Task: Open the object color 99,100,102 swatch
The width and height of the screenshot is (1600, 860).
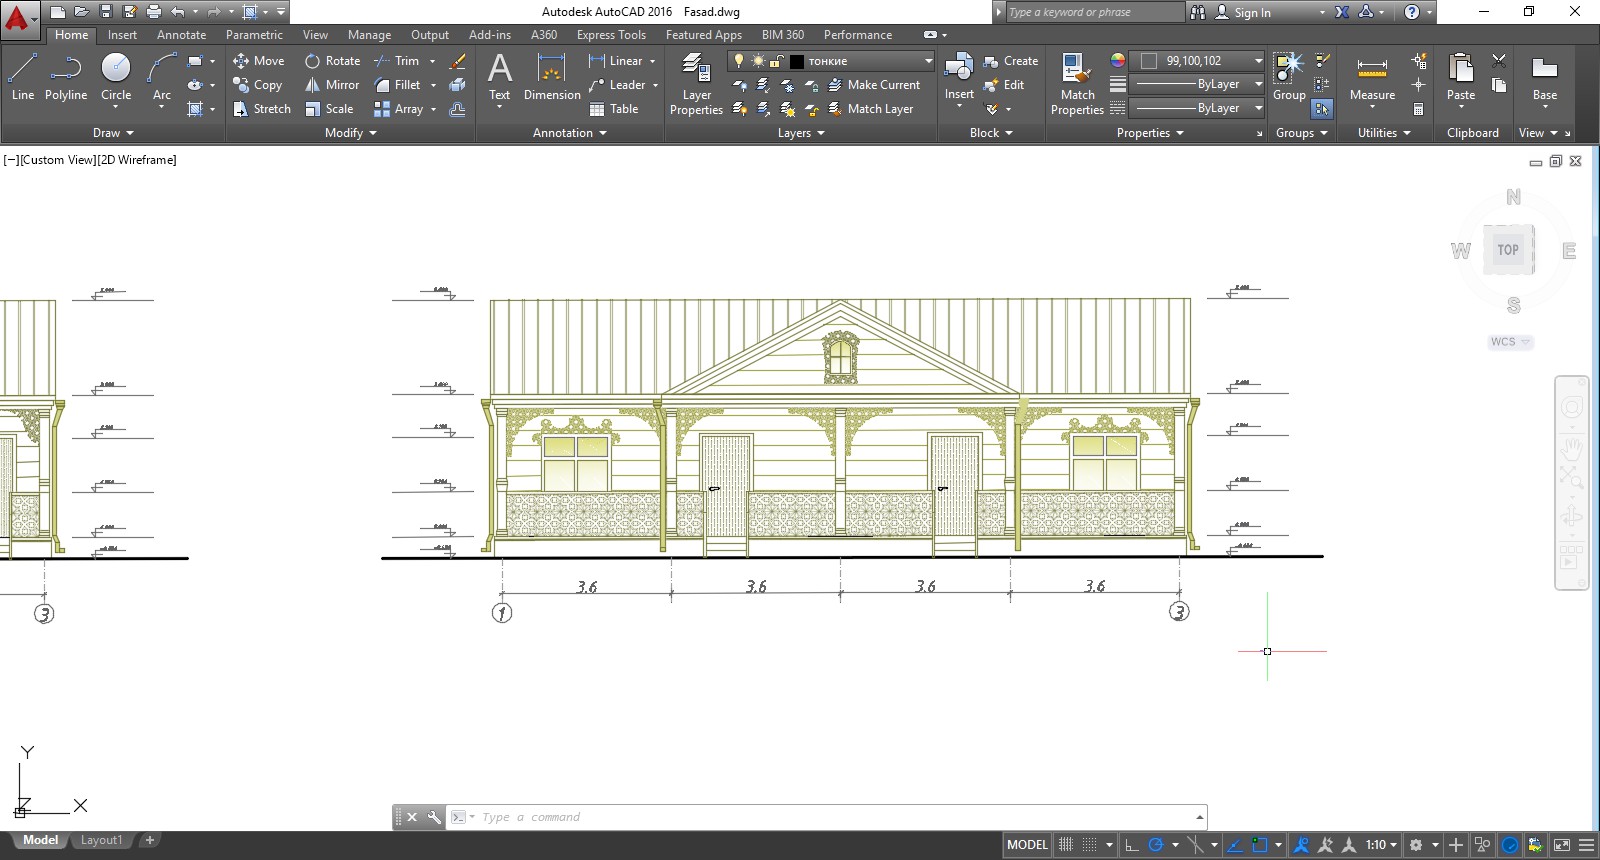Action: [1149, 61]
